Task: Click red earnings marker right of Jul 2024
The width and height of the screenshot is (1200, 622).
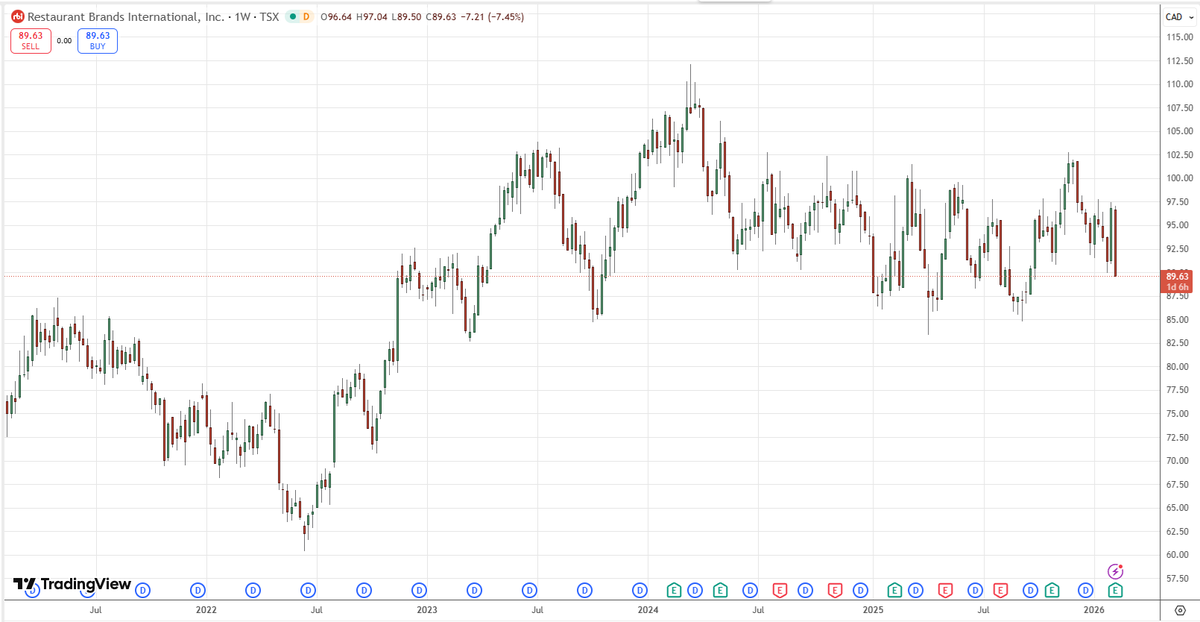Action: (780, 591)
